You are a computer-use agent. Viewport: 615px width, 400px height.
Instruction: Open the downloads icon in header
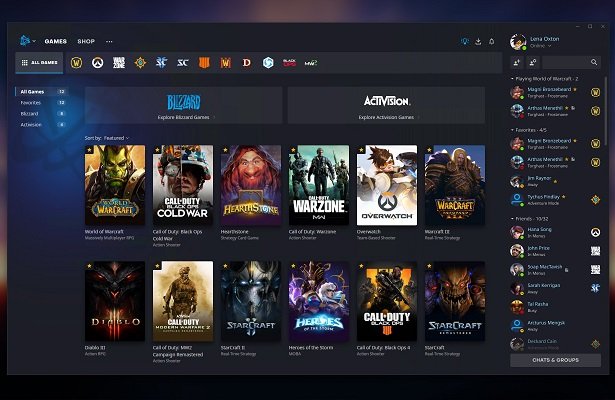click(x=478, y=42)
